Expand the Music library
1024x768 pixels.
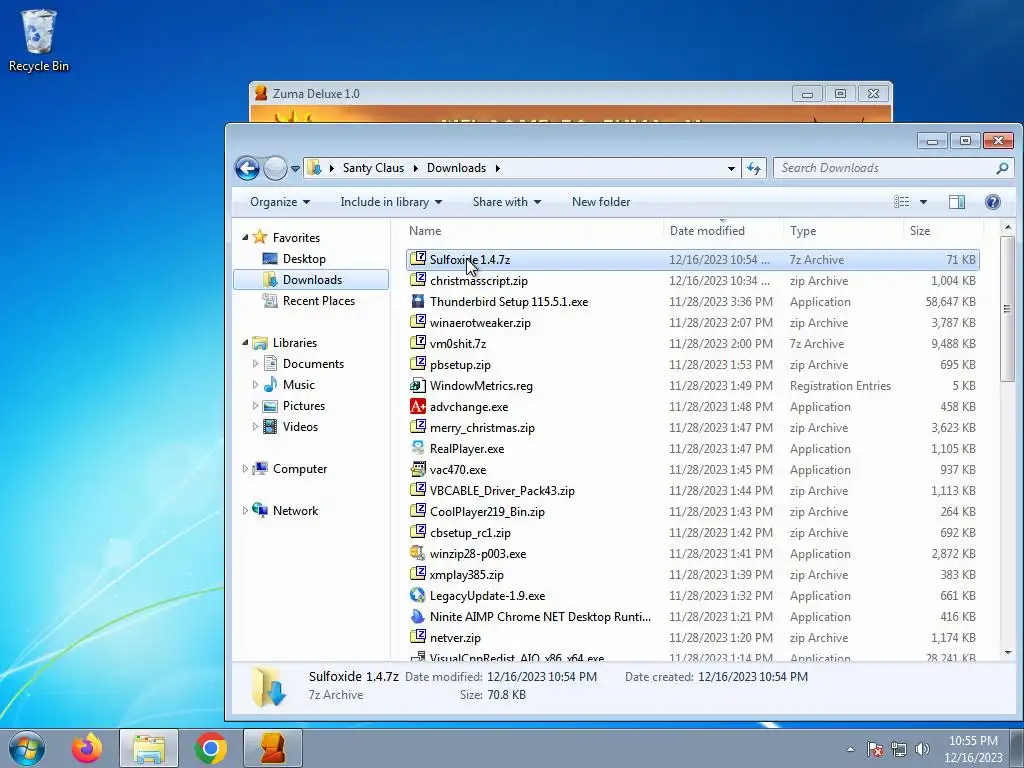[x=255, y=385]
